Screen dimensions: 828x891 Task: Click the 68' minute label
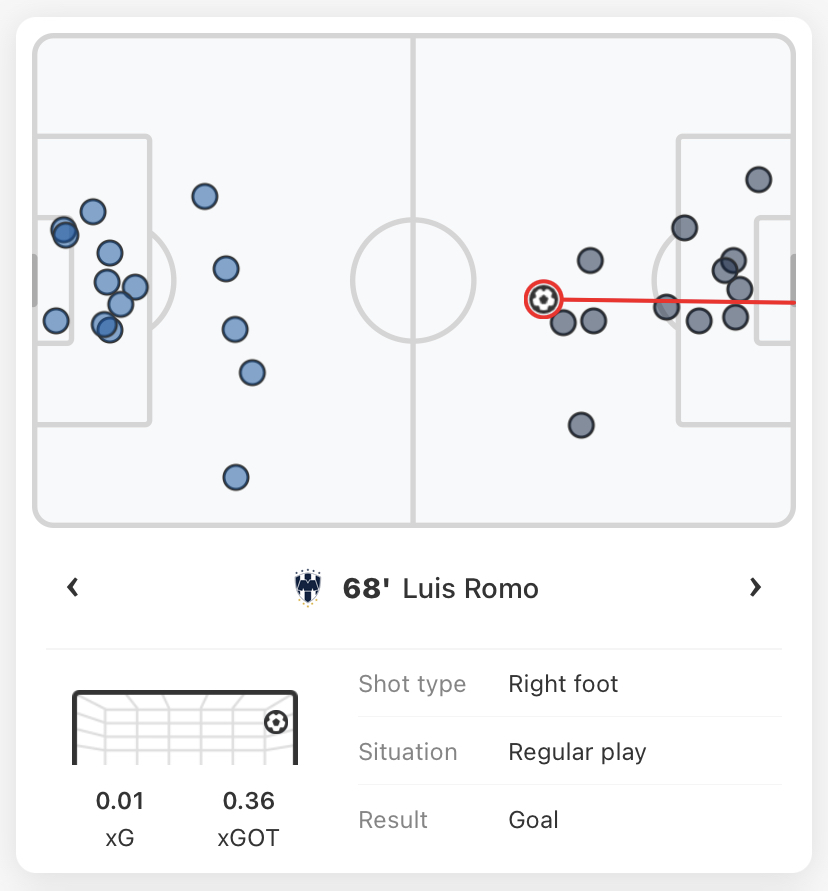click(x=366, y=588)
